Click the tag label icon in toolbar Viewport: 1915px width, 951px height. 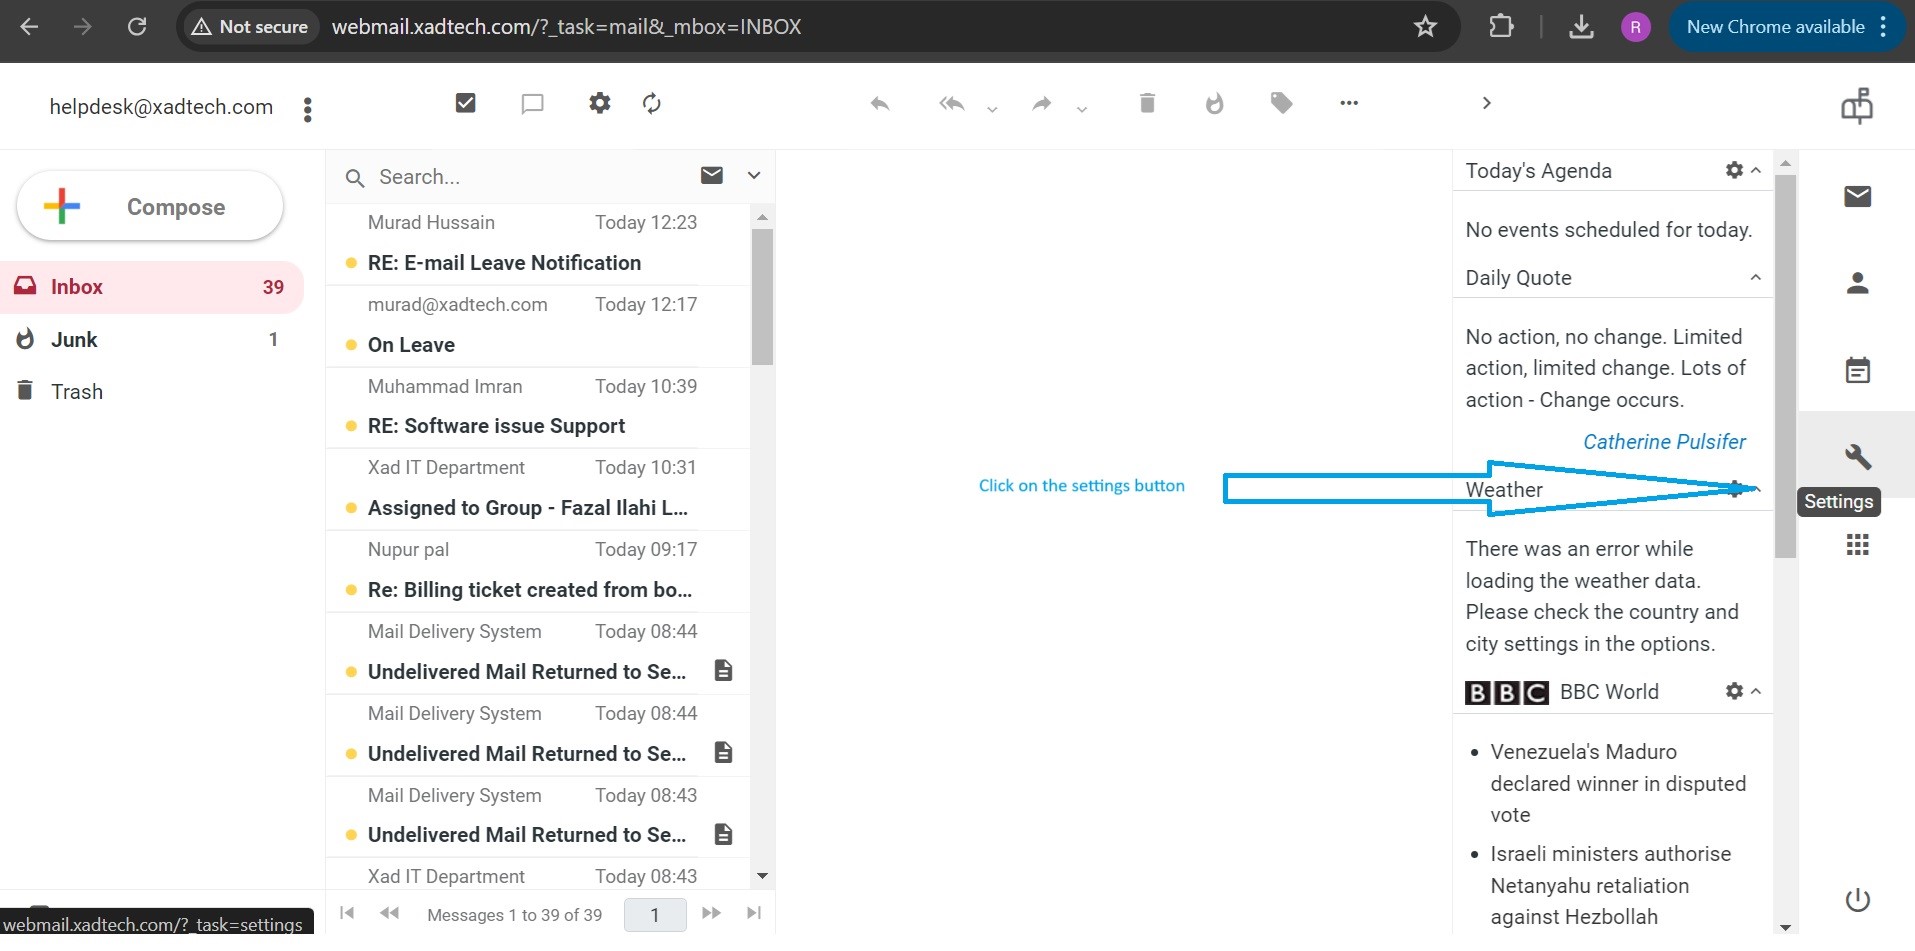point(1281,103)
